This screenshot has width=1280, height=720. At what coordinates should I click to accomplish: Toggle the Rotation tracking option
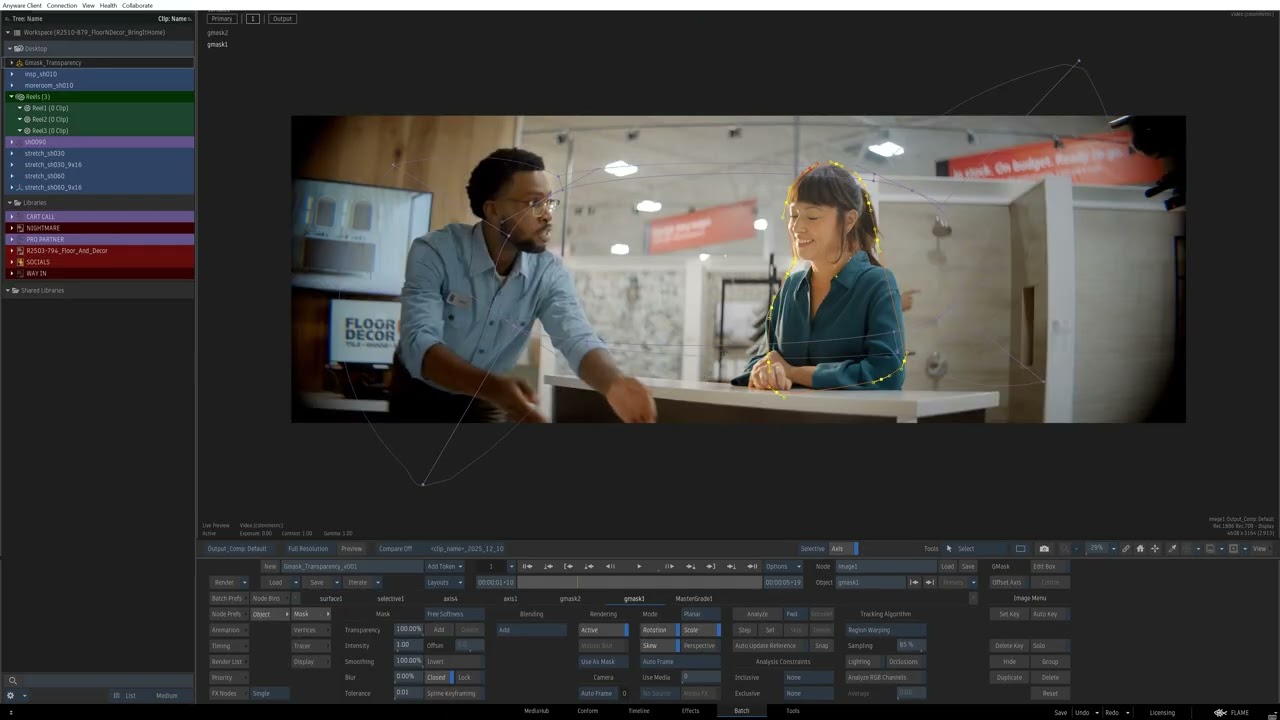(660, 630)
